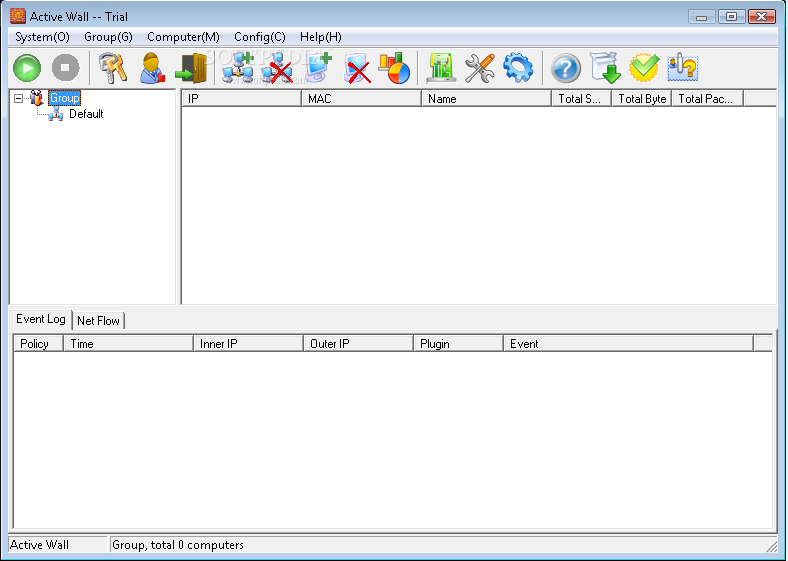This screenshot has width=788, height=561.
Task: Click the puzzle question mark stamp icon
Action: (683, 67)
